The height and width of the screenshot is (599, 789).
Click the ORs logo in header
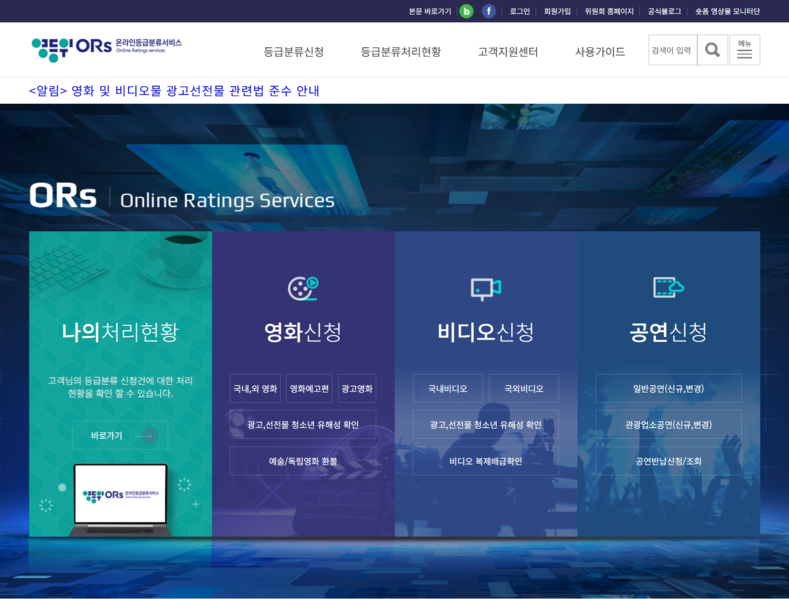pyautogui.click(x=106, y=49)
